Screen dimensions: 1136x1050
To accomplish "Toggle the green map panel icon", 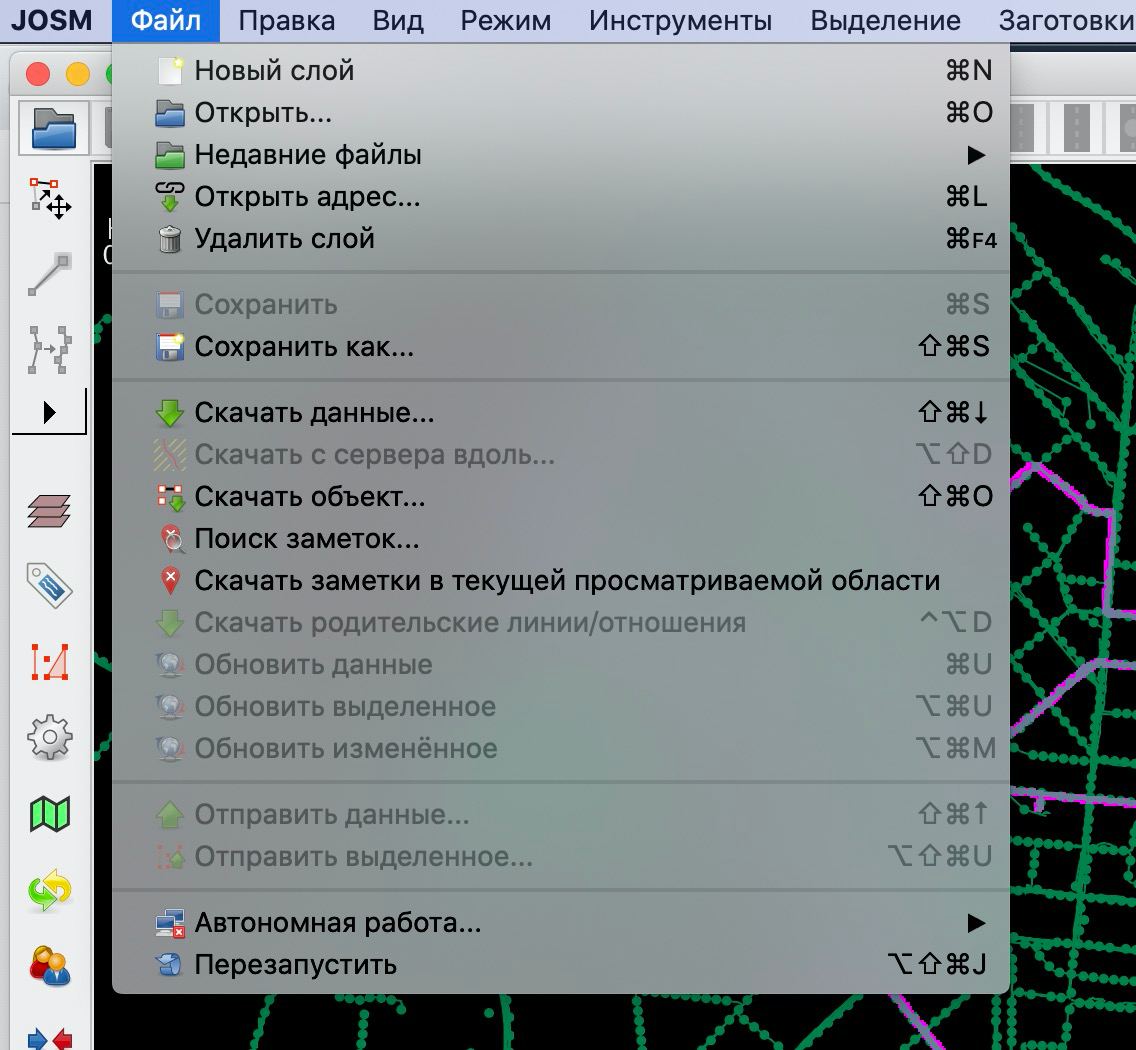I will coord(49,814).
